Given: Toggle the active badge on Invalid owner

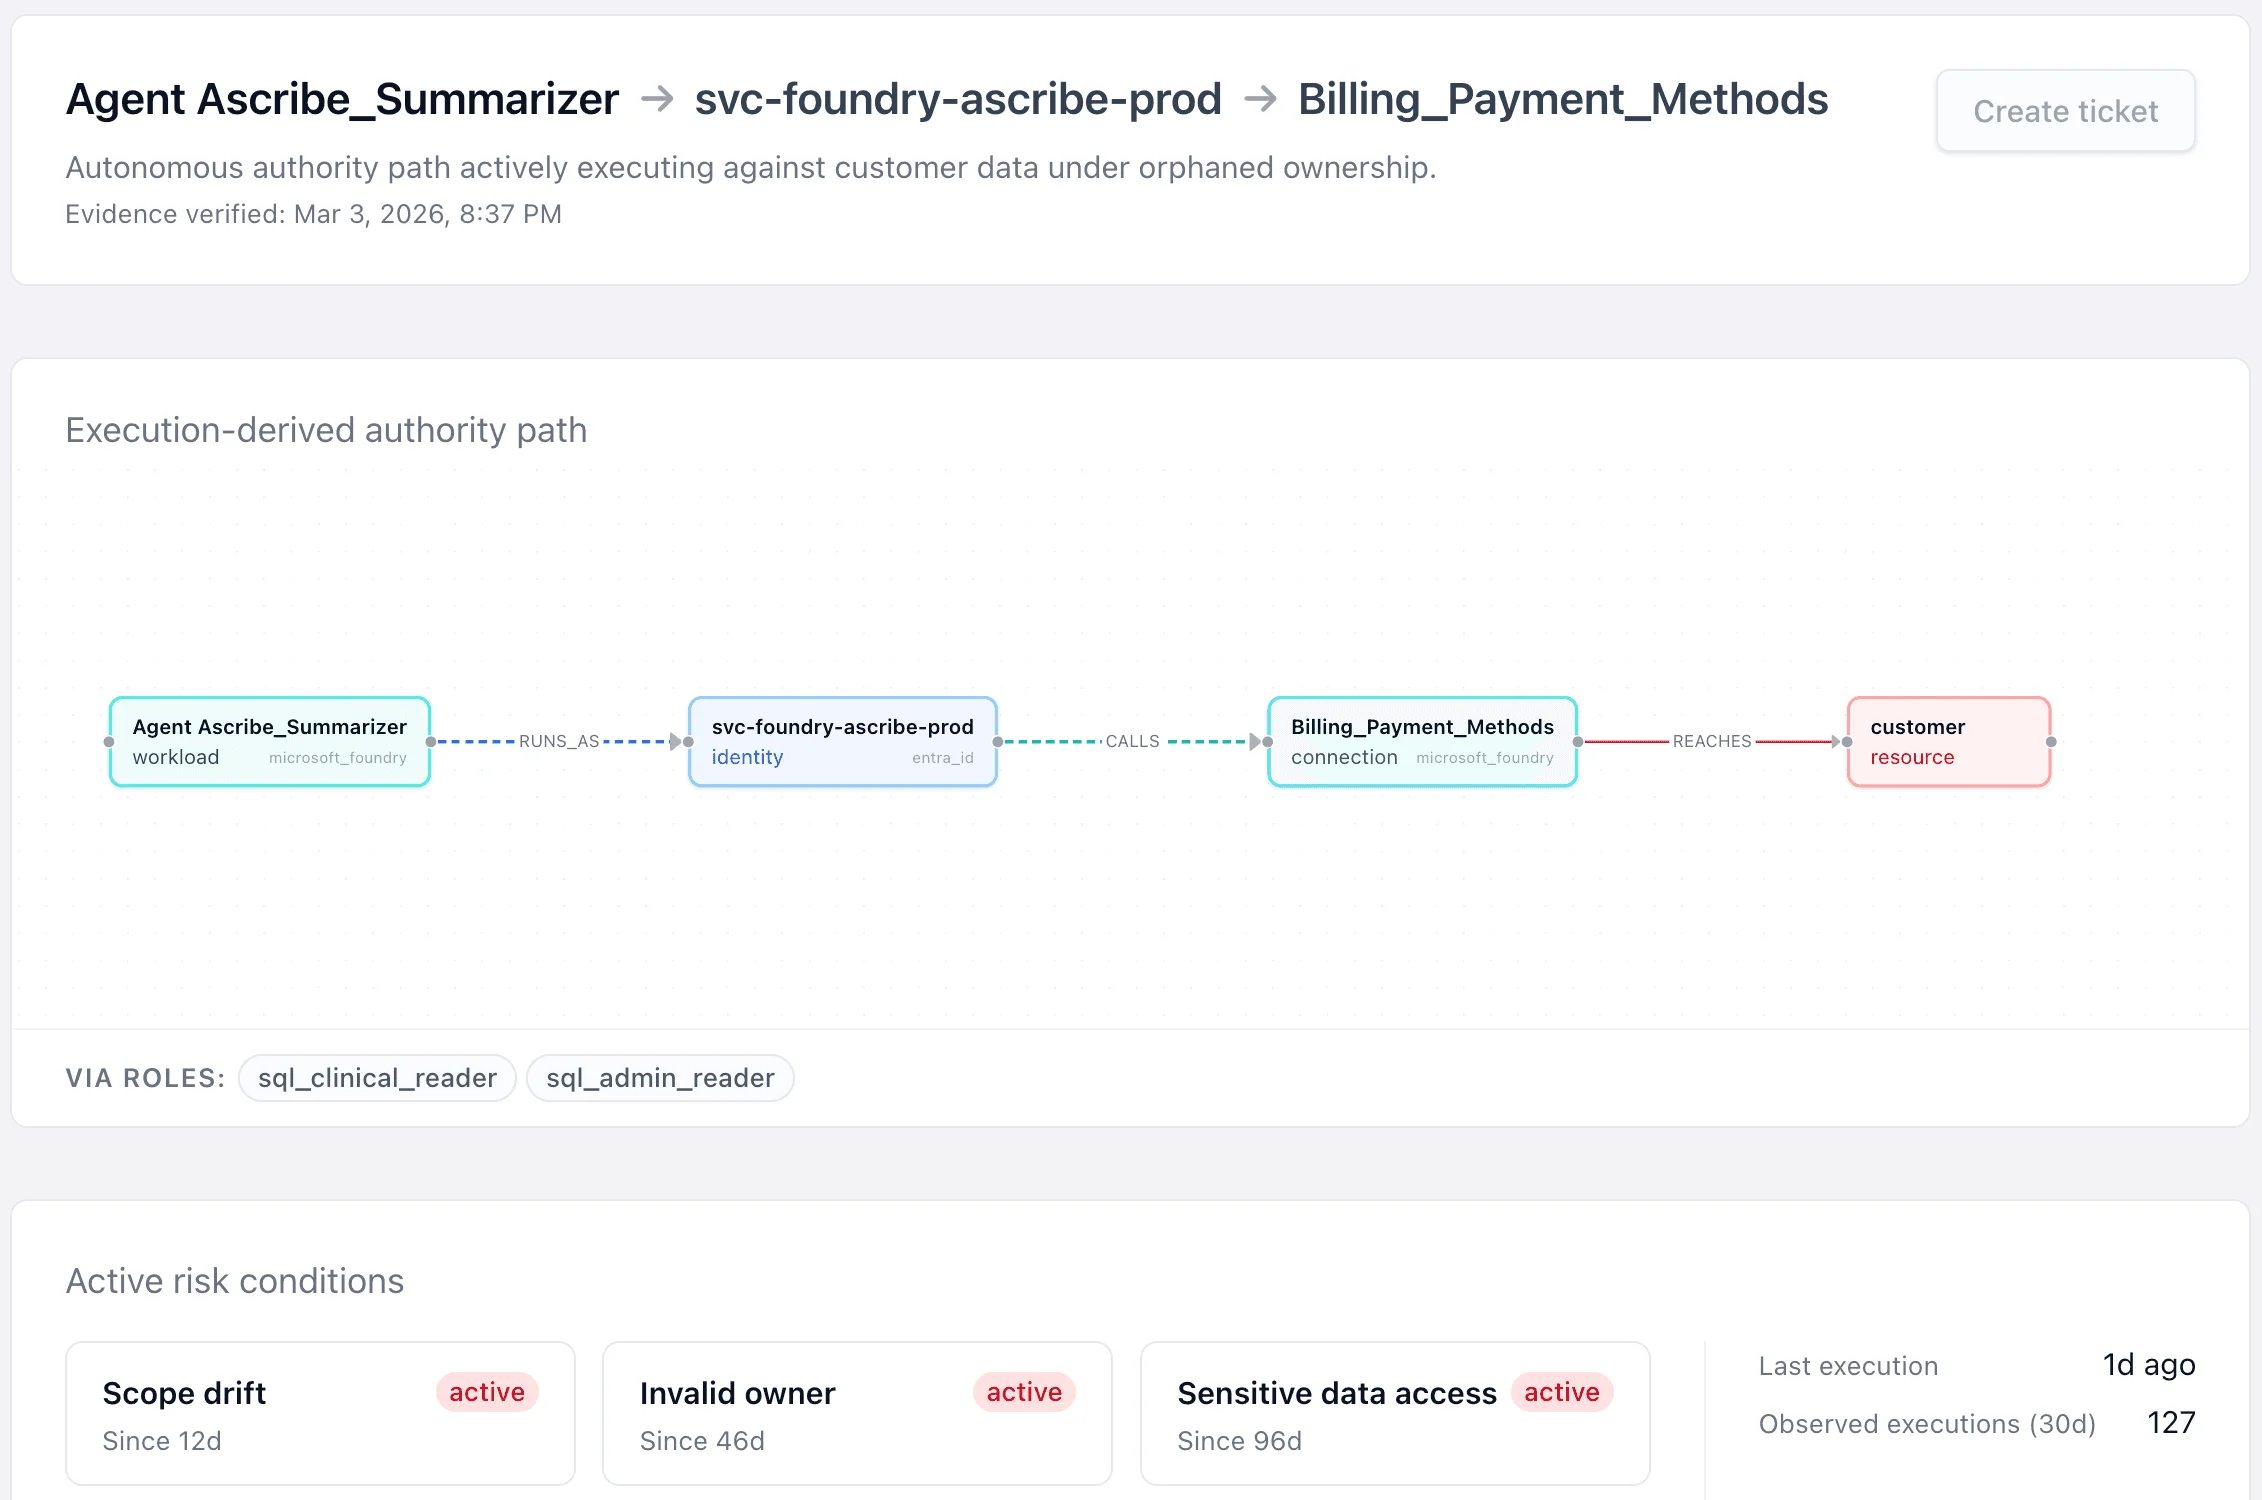Looking at the screenshot, I should tap(1023, 1392).
